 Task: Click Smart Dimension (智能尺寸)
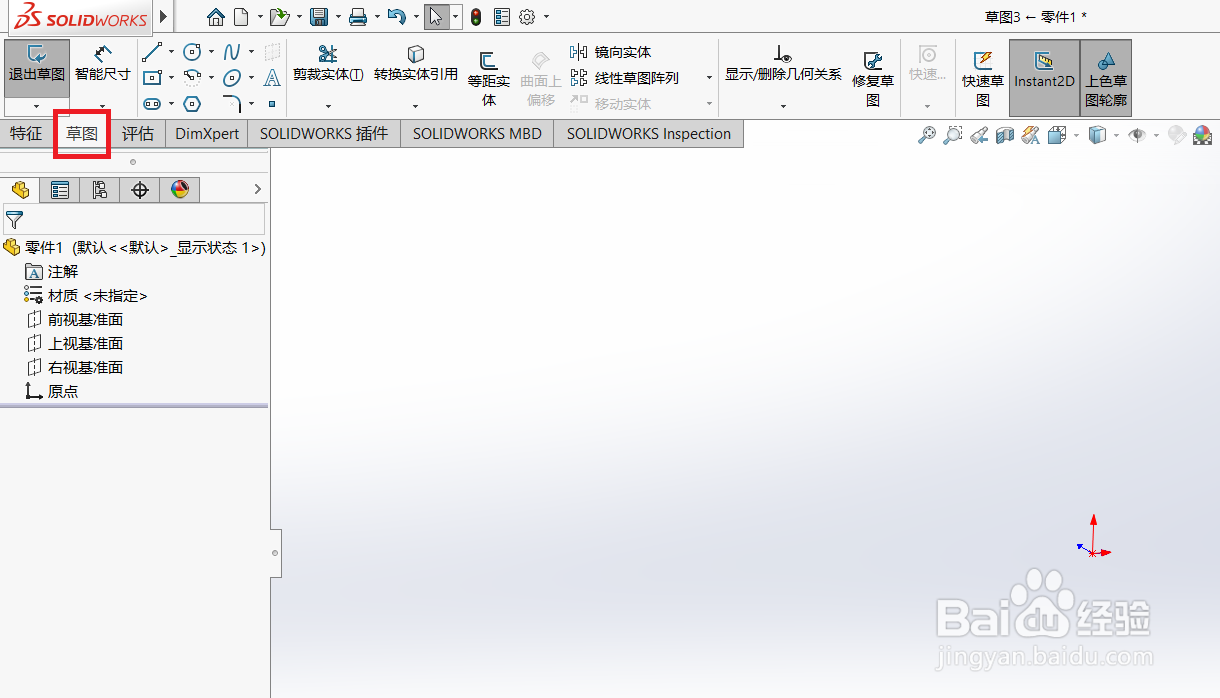[x=102, y=65]
